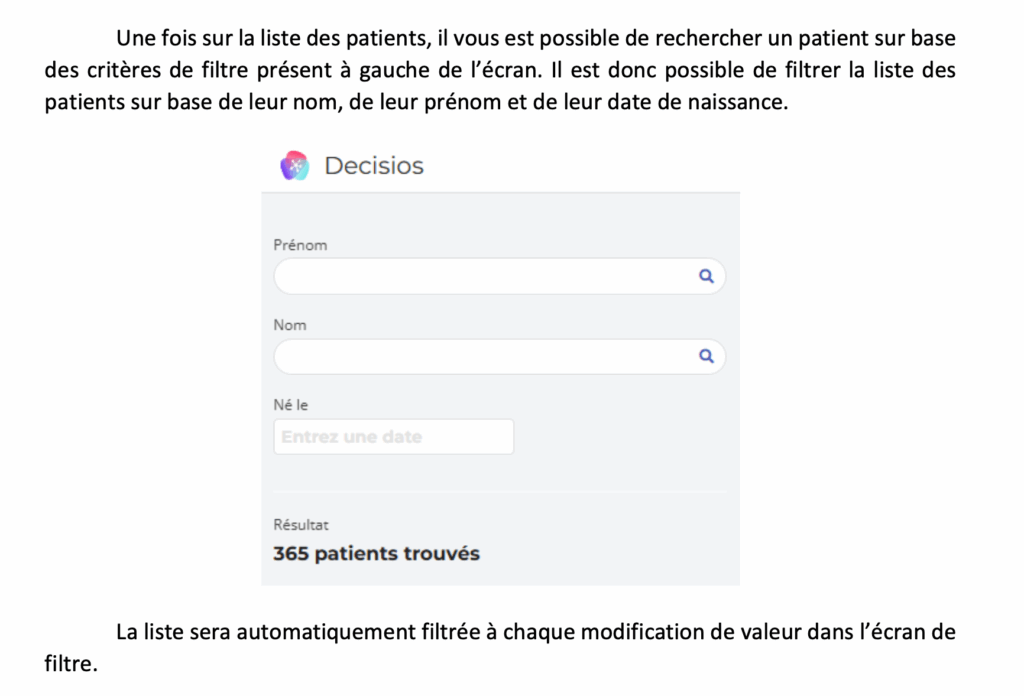Image resolution: width=1024 pixels, height=696 pixels.
Task: Click the line ending 'date de naissance.'
Action: tap(416, 103)
